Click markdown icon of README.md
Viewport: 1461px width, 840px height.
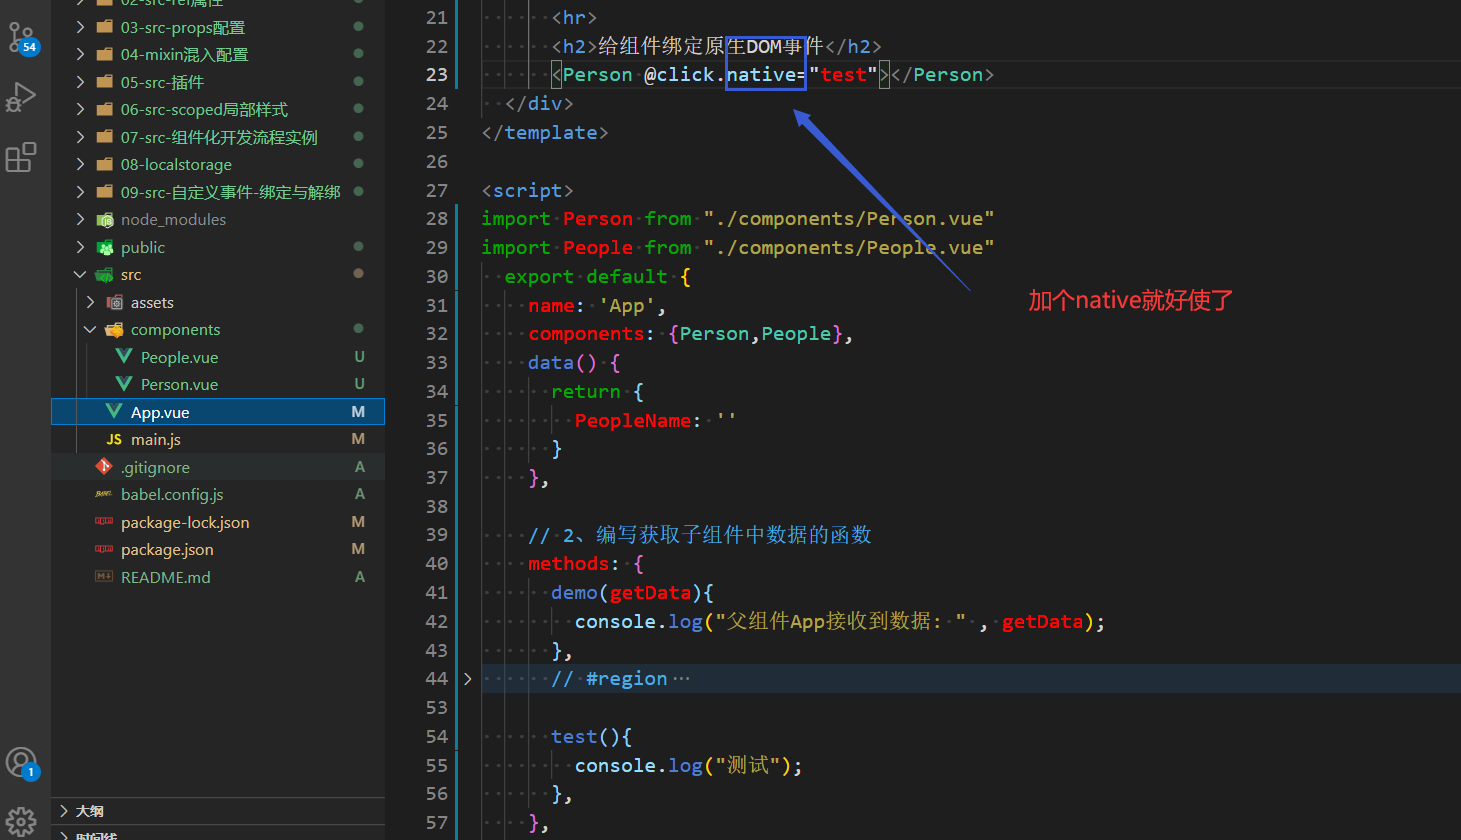pyautogui.click(x=104, y=577)
